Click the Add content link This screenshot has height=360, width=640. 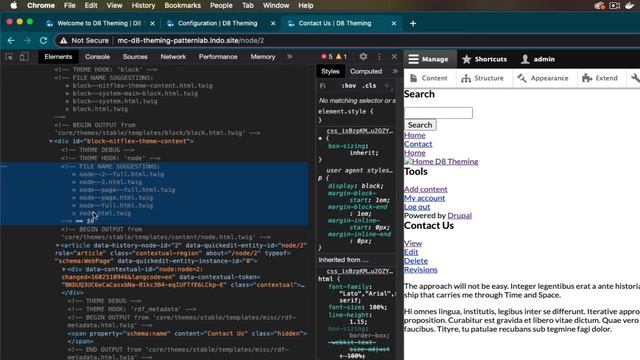tap(426, 189)
